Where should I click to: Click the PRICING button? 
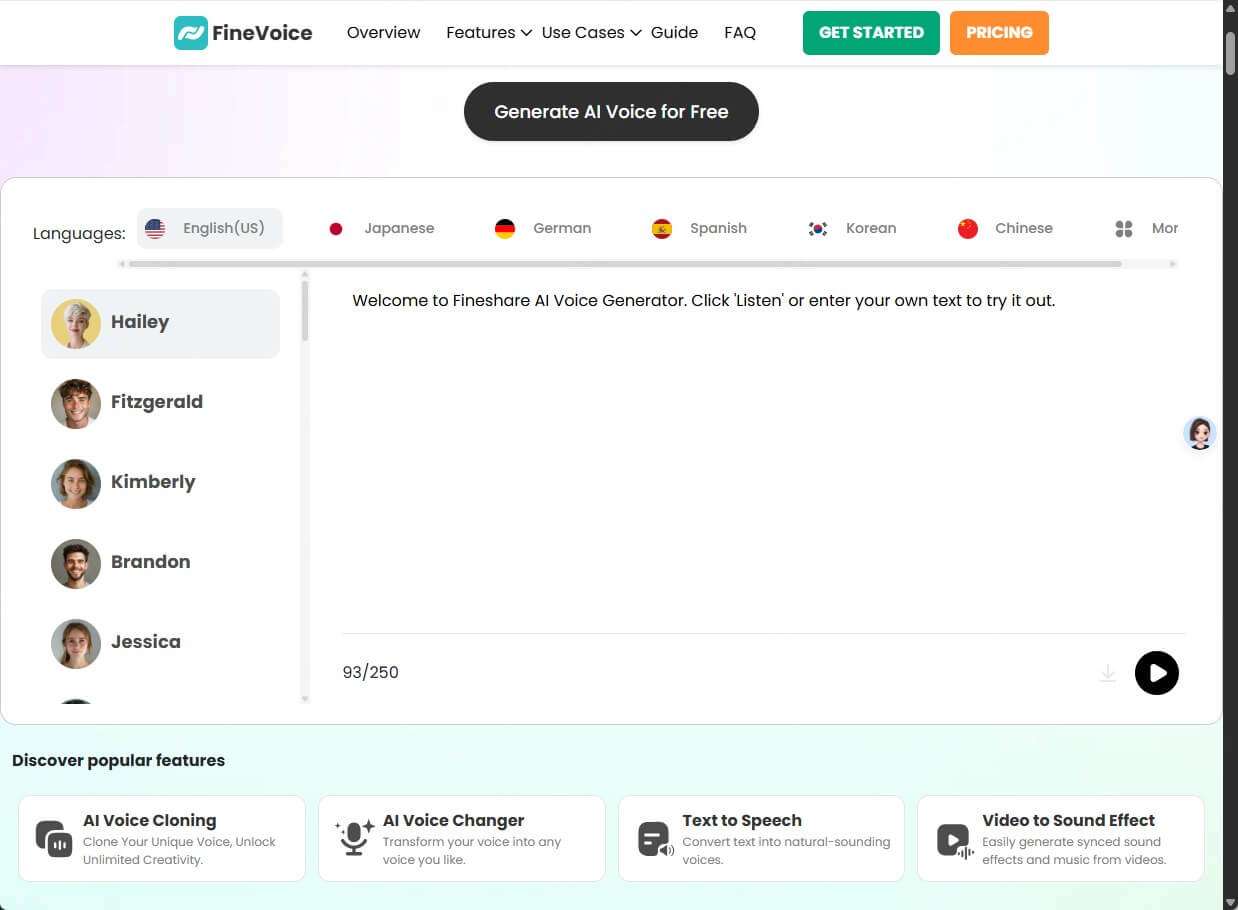(999, 33)
